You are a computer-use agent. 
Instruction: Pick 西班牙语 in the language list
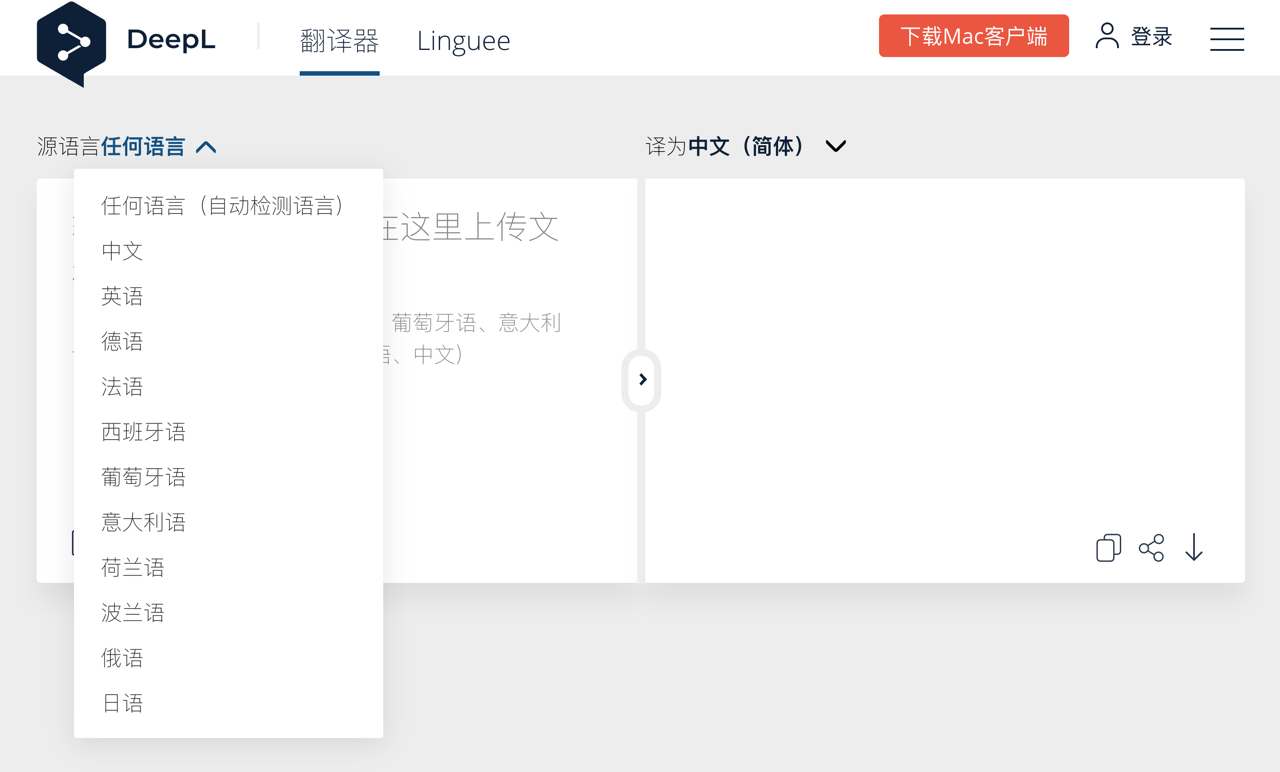[228, 432]
